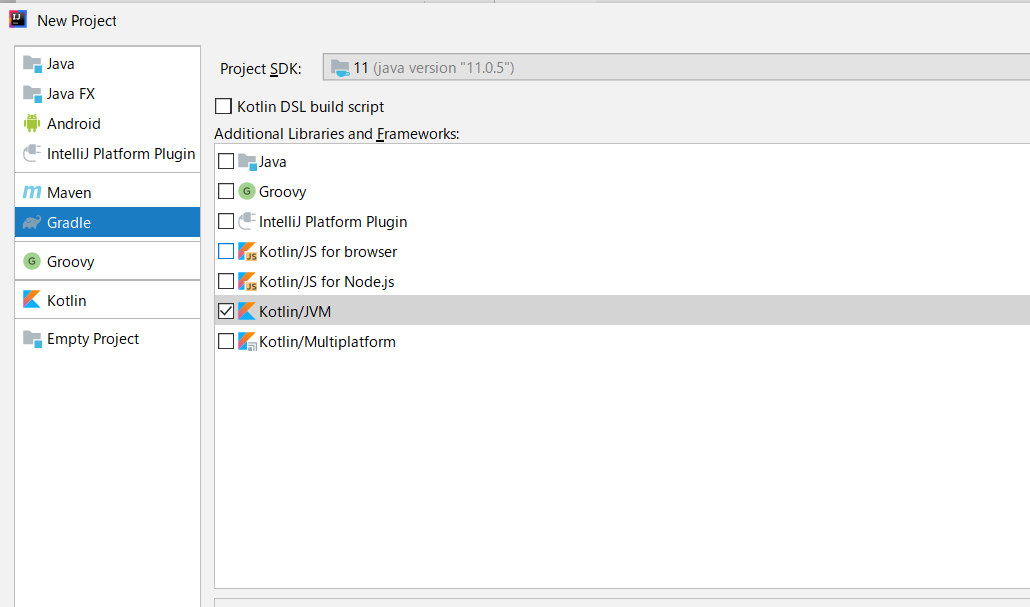Image resolution: width=1030 pixels, height=607 pixels.
Task: Select Maven label in sidebar
Action: (69, 192)
